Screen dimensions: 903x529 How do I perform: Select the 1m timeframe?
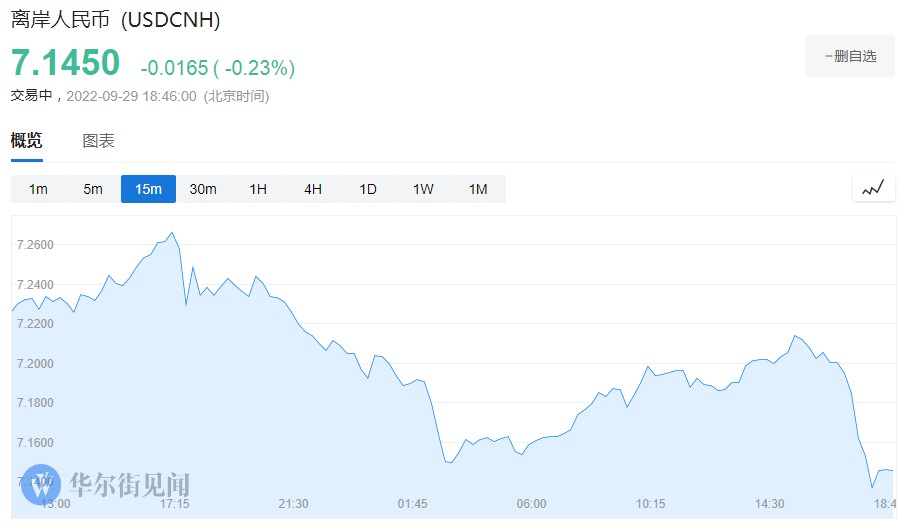[x=38, y=189]
